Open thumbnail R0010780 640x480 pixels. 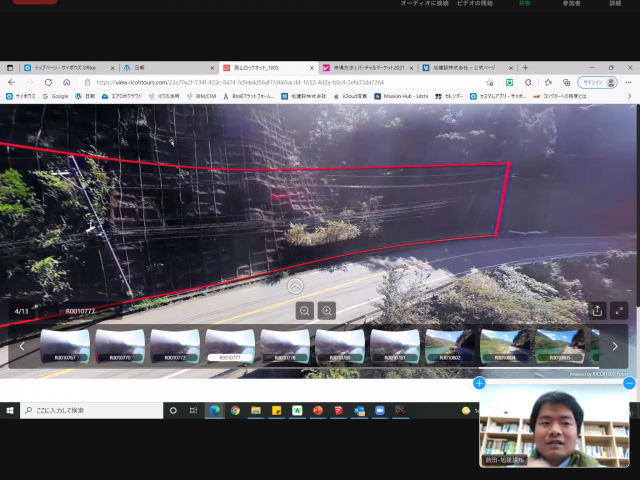340,346
